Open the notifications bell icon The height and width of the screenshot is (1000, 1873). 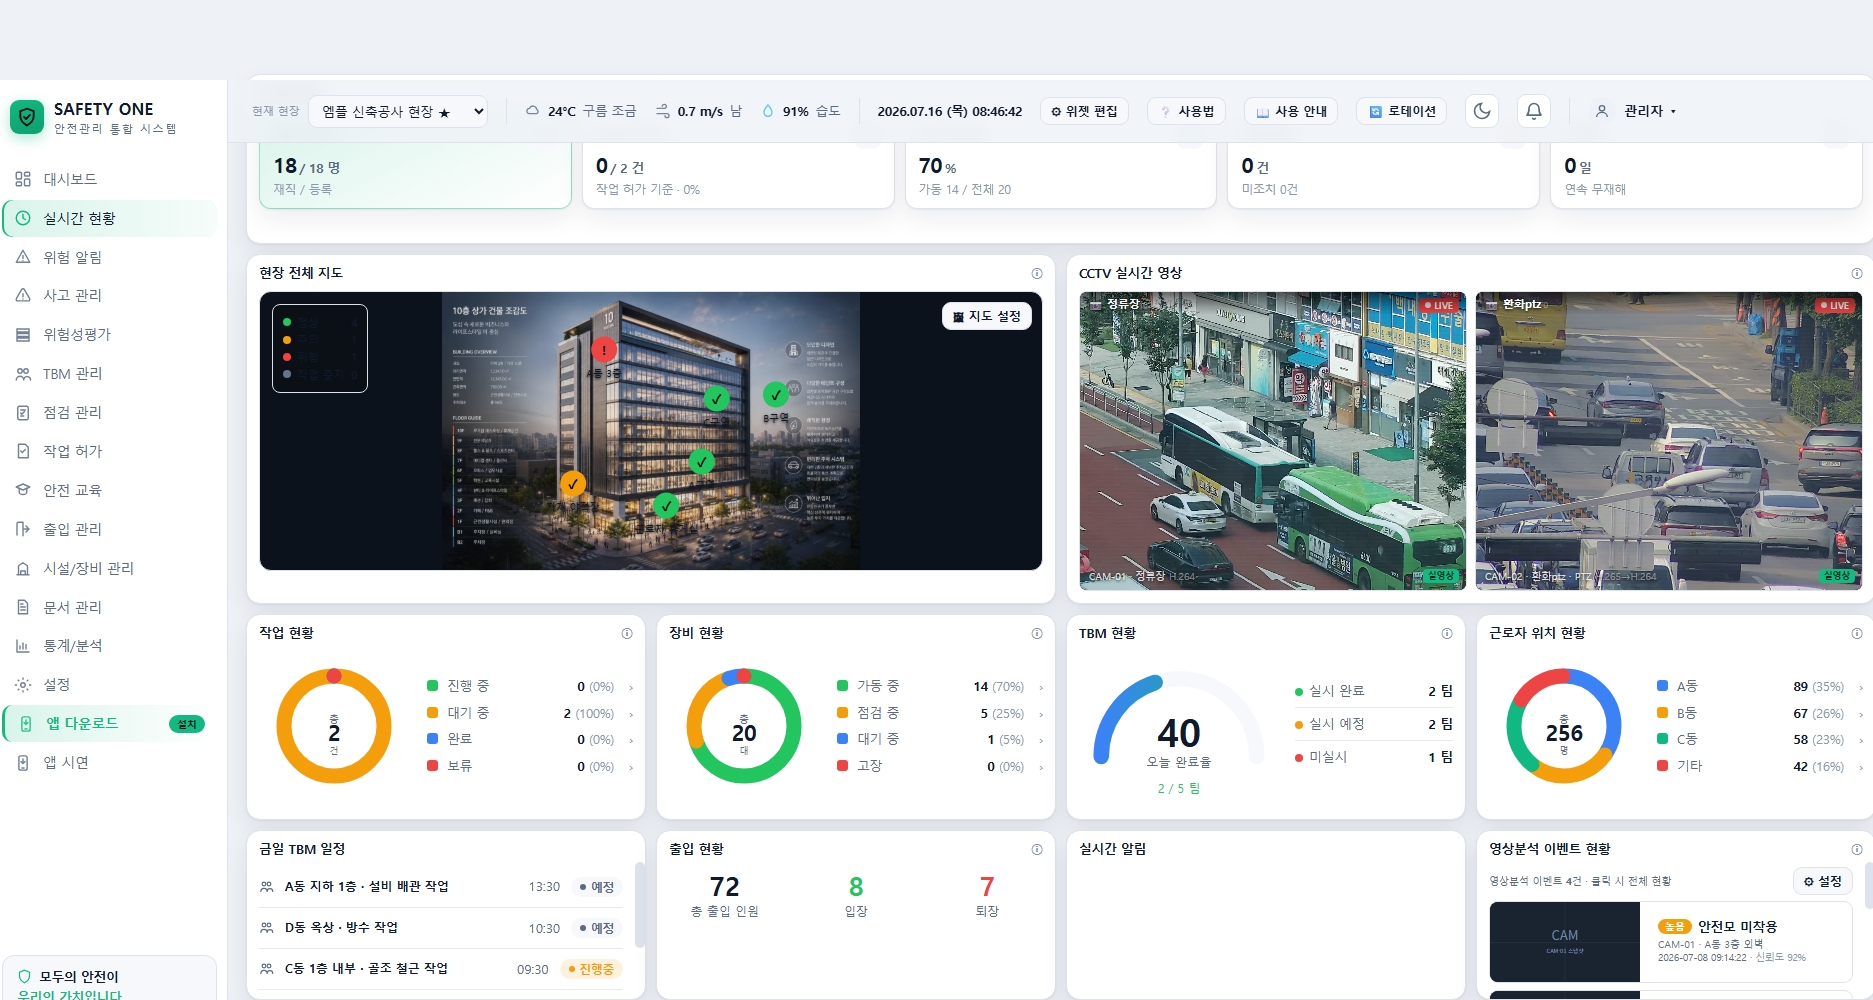tap(1534, 111)
